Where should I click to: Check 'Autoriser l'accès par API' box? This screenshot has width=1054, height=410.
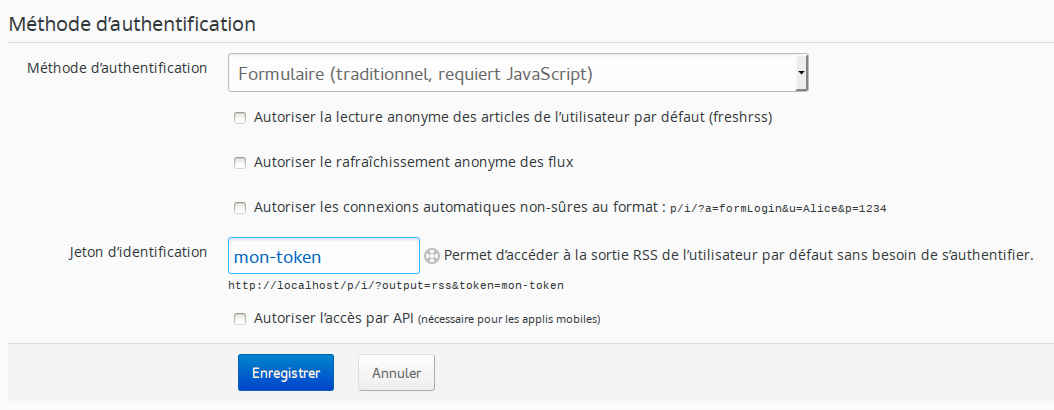[x=239, y=320]
